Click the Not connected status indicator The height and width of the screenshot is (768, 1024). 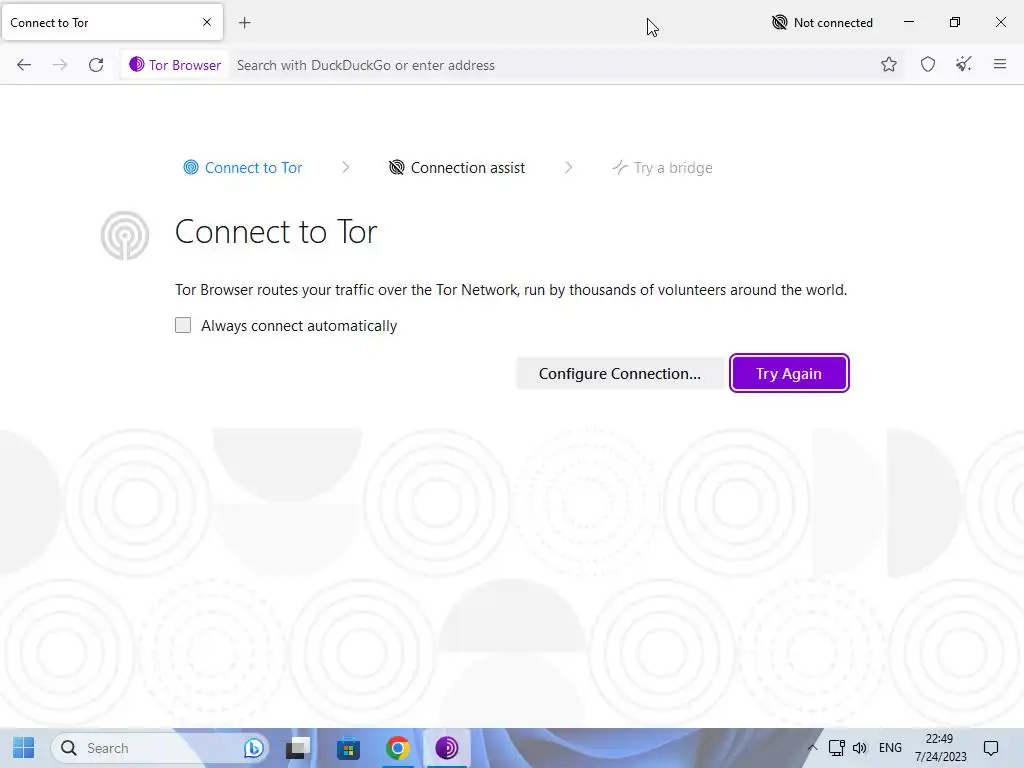pos(822,23)
